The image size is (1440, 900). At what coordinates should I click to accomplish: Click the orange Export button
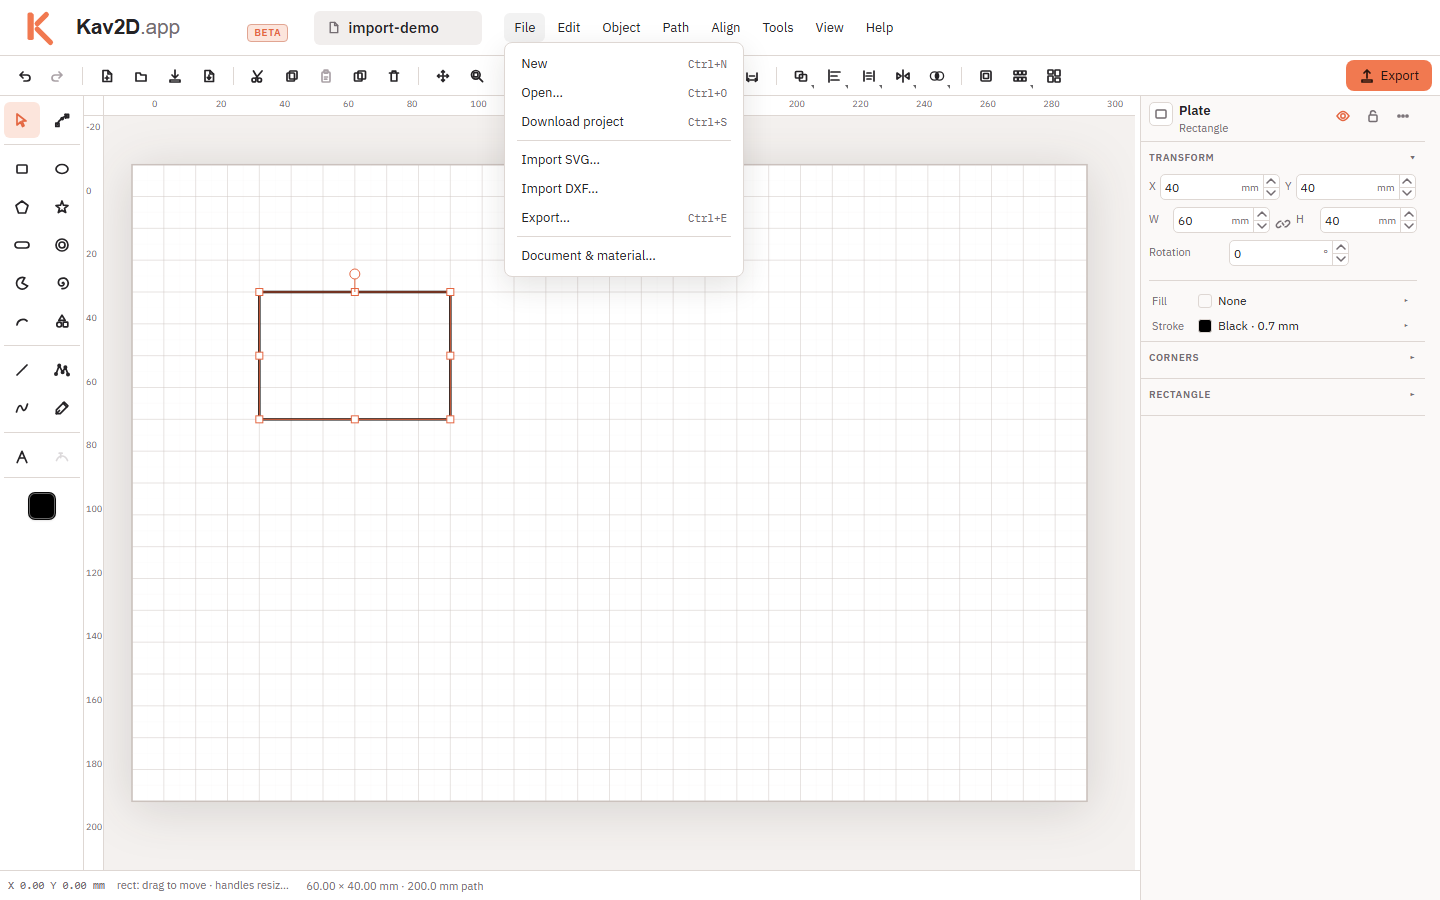[x=1389, y=76]
